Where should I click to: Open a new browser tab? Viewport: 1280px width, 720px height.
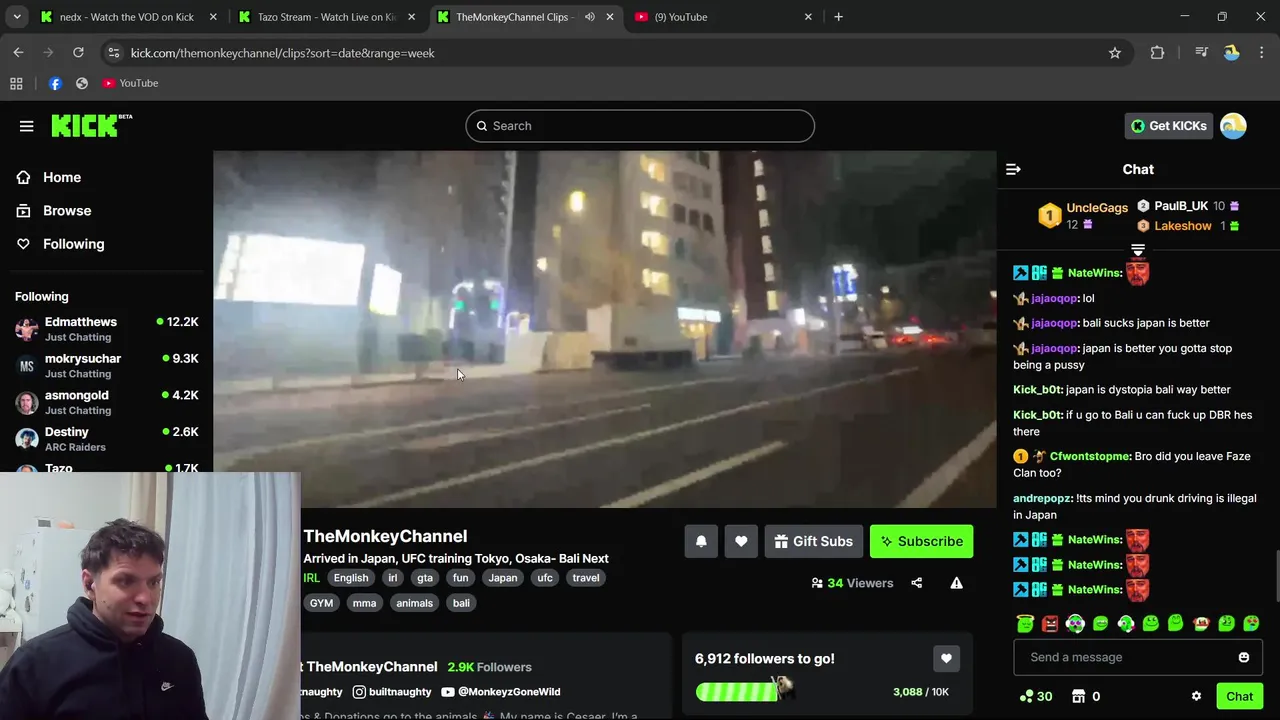coord(838,17)
